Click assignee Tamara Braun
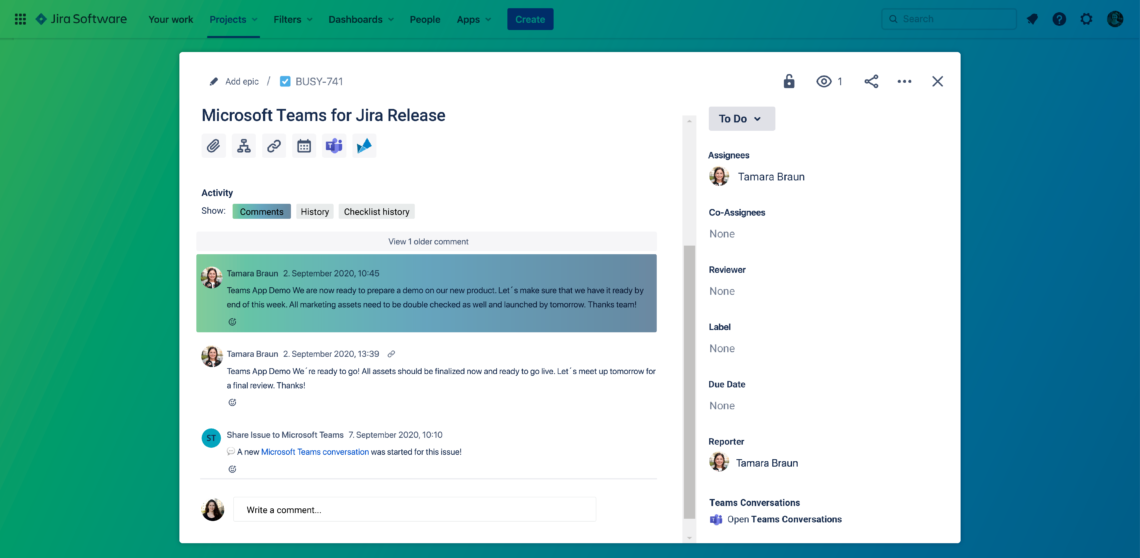The image size is (1140, 558). 771,177
